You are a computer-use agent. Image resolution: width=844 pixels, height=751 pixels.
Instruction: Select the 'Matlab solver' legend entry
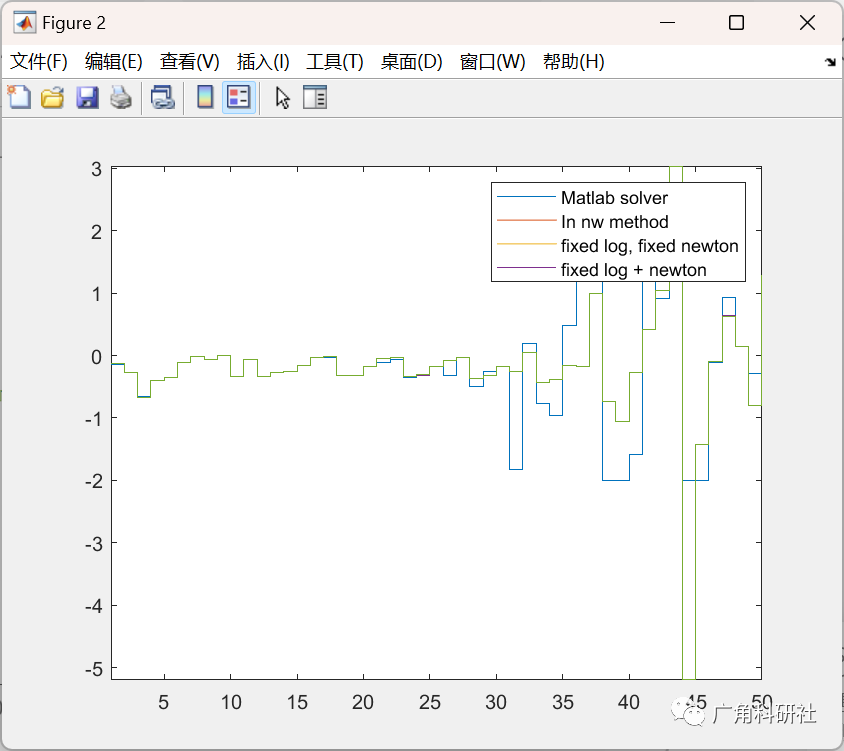click(614, 198)
